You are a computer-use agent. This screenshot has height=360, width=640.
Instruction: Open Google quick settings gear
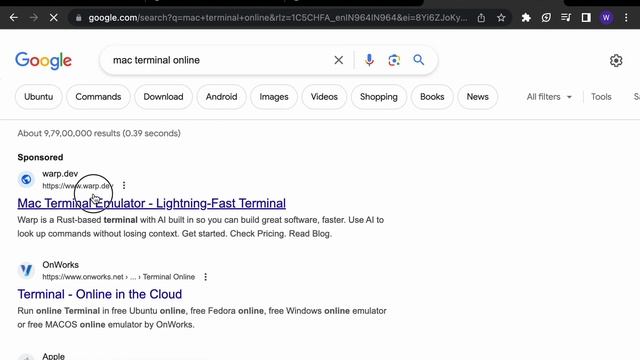(x=616, y=60)
